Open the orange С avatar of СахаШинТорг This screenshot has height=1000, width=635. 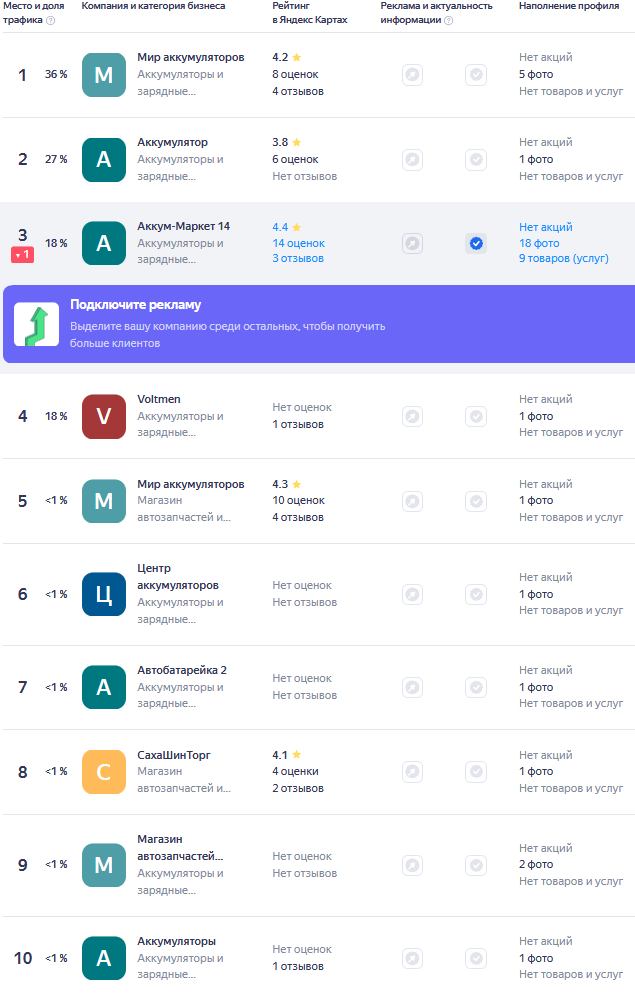(x=104, y=772)
